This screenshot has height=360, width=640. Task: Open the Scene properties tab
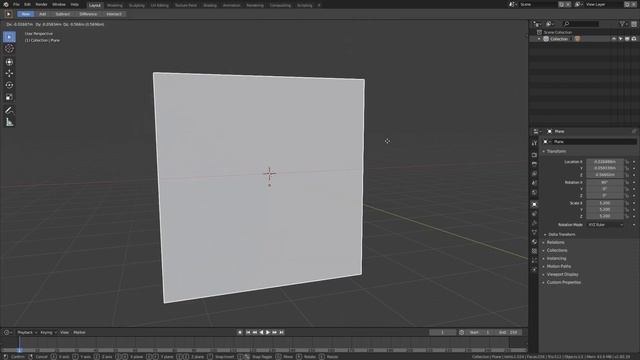[x=534, y=183]
